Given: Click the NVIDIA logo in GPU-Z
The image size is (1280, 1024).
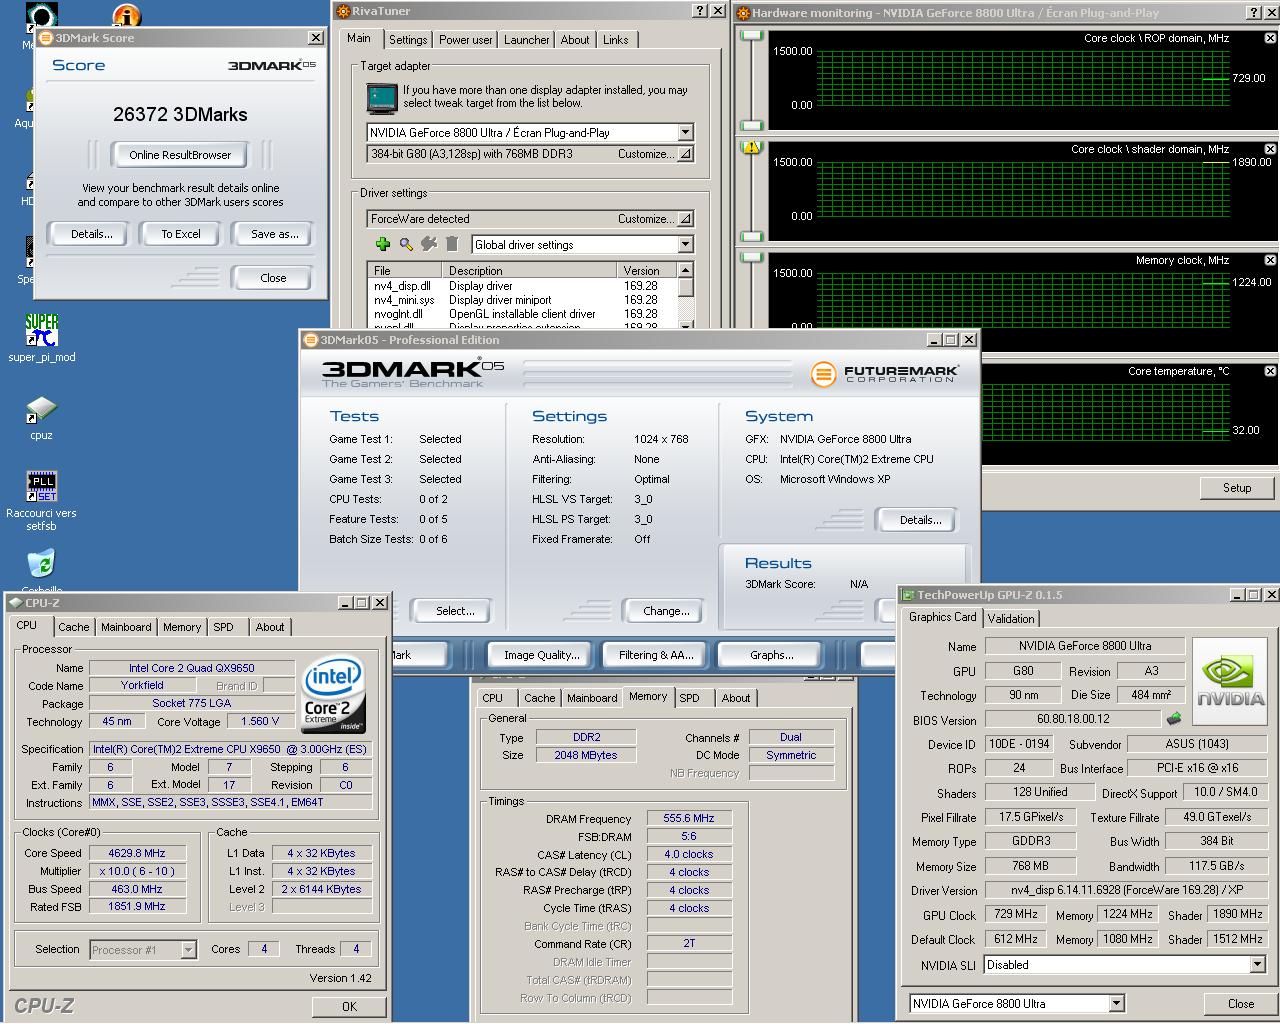Looking at the screenshot, I should [x=1230, y=682].
